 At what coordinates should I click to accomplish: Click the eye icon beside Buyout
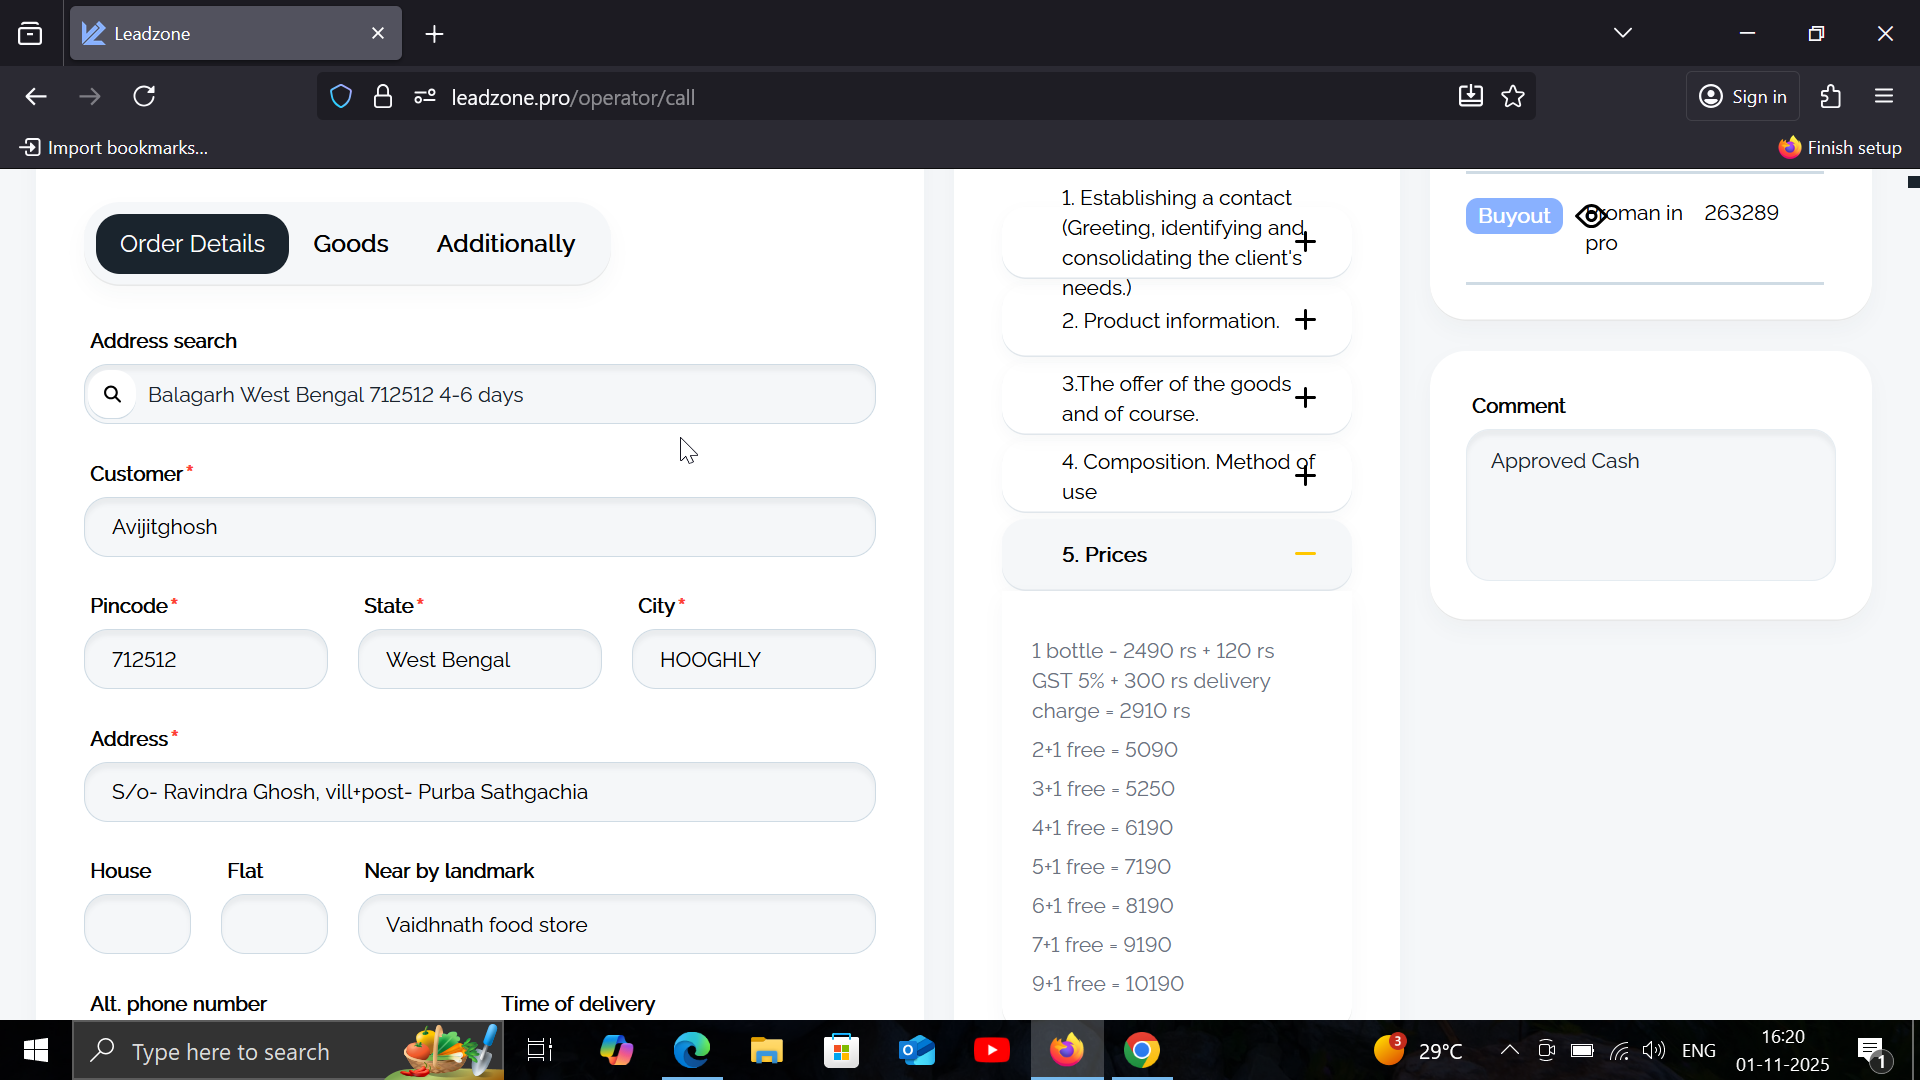[1591, 216]
